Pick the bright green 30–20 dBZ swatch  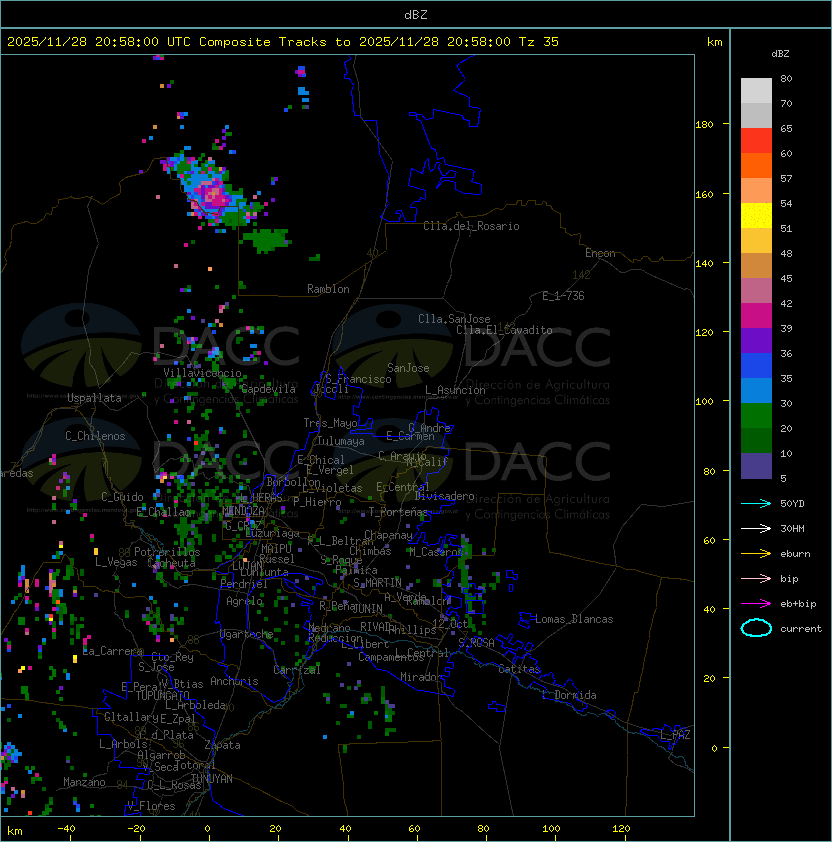(756, 415)
